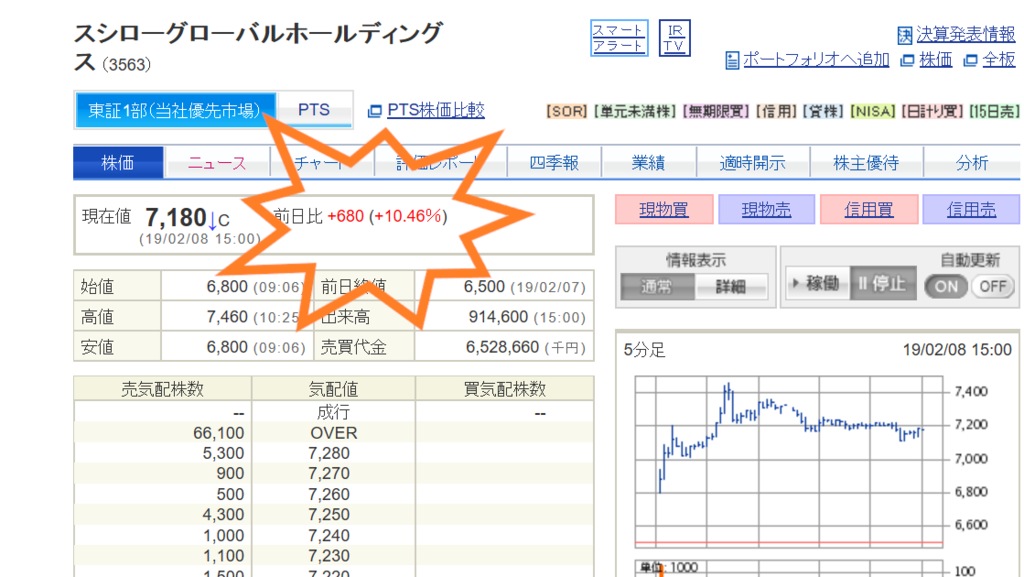Open ポートフォリオへ追加 link
This screenshot has height=577, width=1024.
[816, 59]
